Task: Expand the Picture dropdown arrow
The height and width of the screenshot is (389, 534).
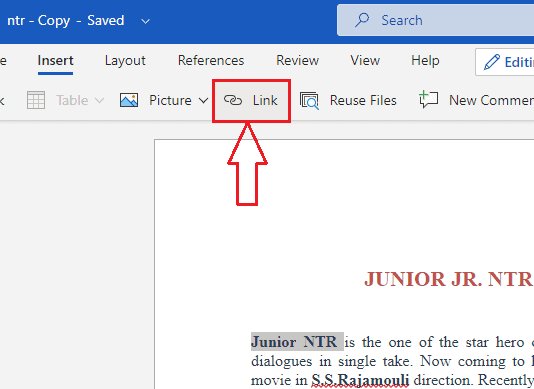Action: [x=203, y=101]
